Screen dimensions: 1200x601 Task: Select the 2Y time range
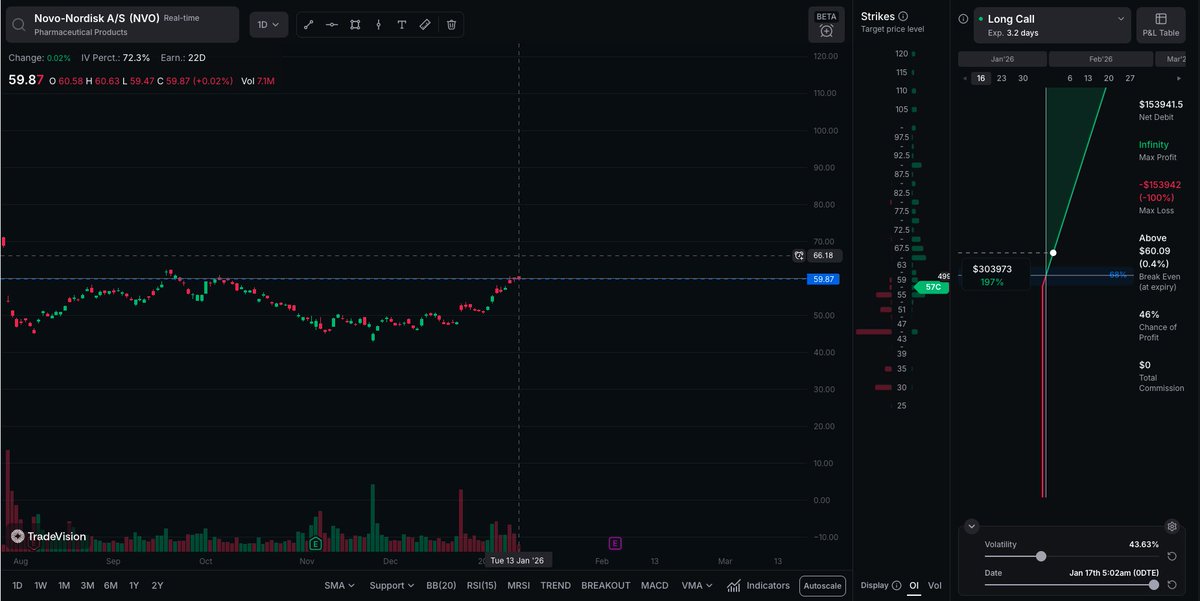tap(157, 585)
